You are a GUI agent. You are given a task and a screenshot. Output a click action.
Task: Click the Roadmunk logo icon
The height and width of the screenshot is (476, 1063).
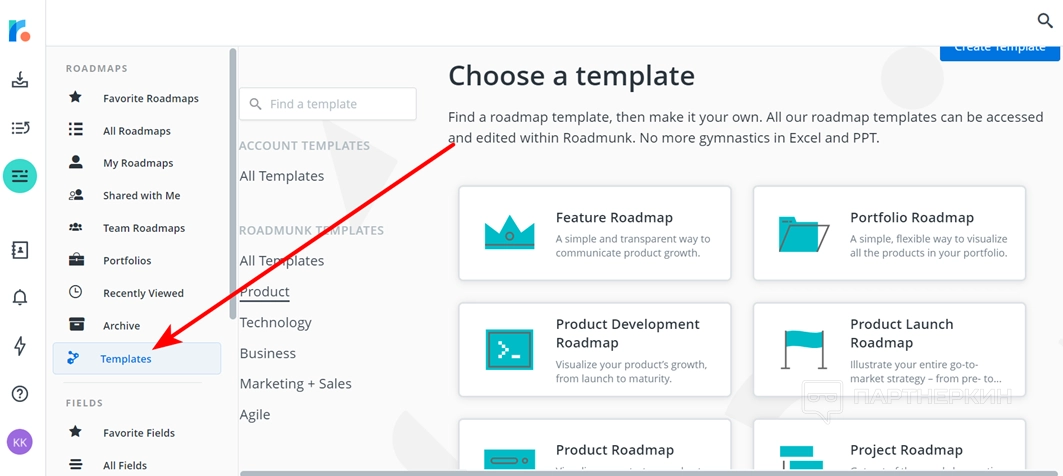(19, 31)
